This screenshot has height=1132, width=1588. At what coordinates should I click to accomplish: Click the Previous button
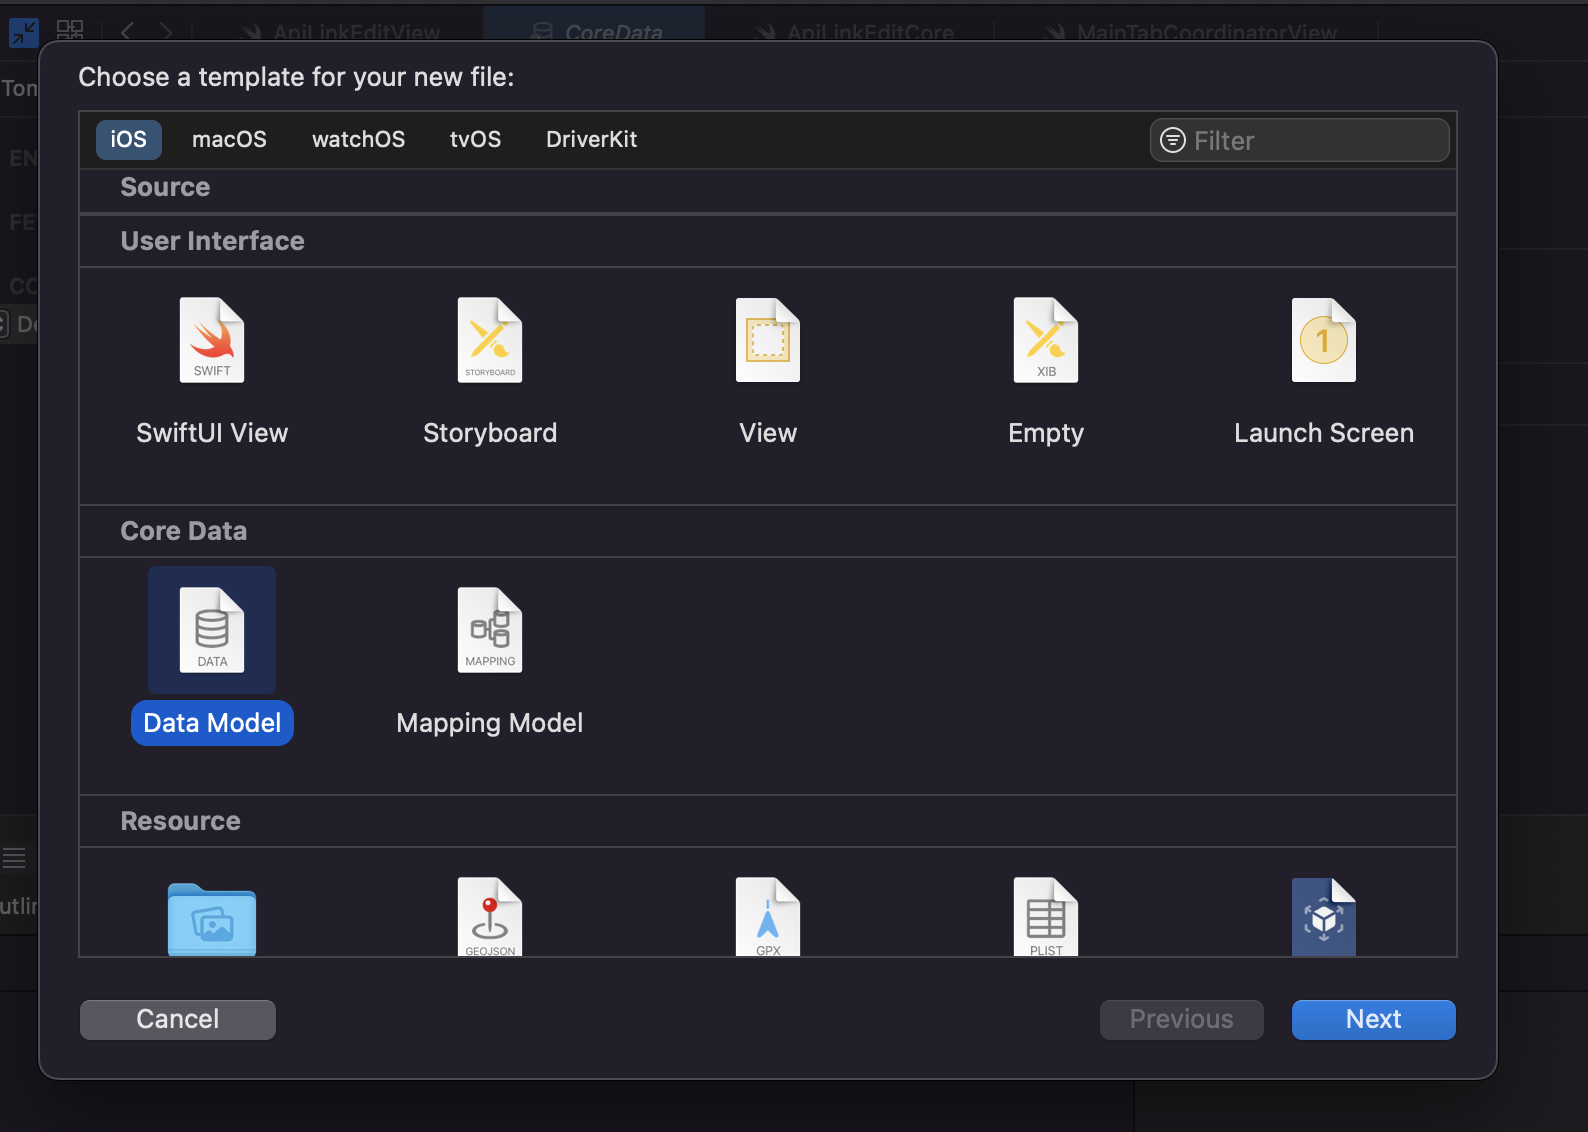[1181, 1019]
